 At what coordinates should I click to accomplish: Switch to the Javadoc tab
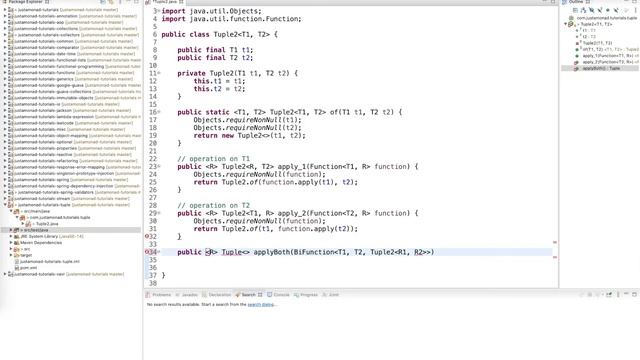pos(187,295)
